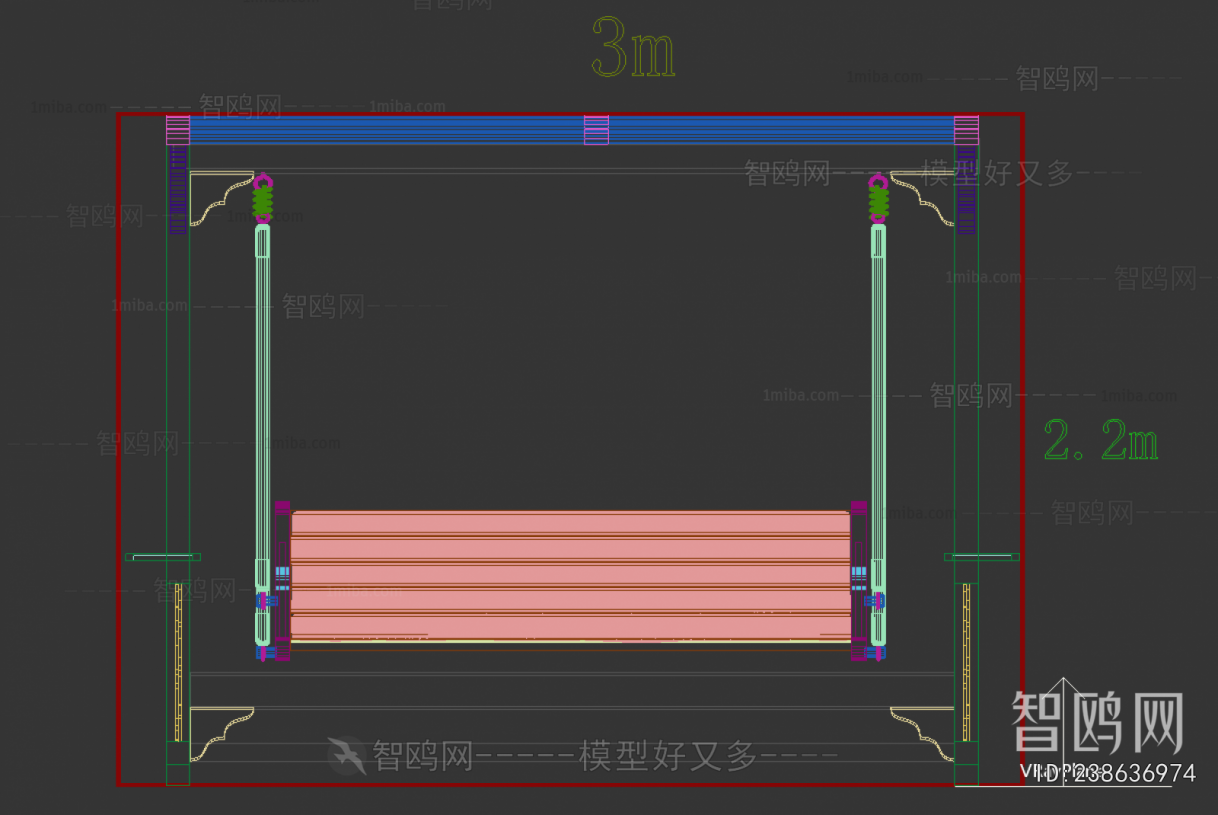Click the bird logo in the bottom watermark

[347, 756]
